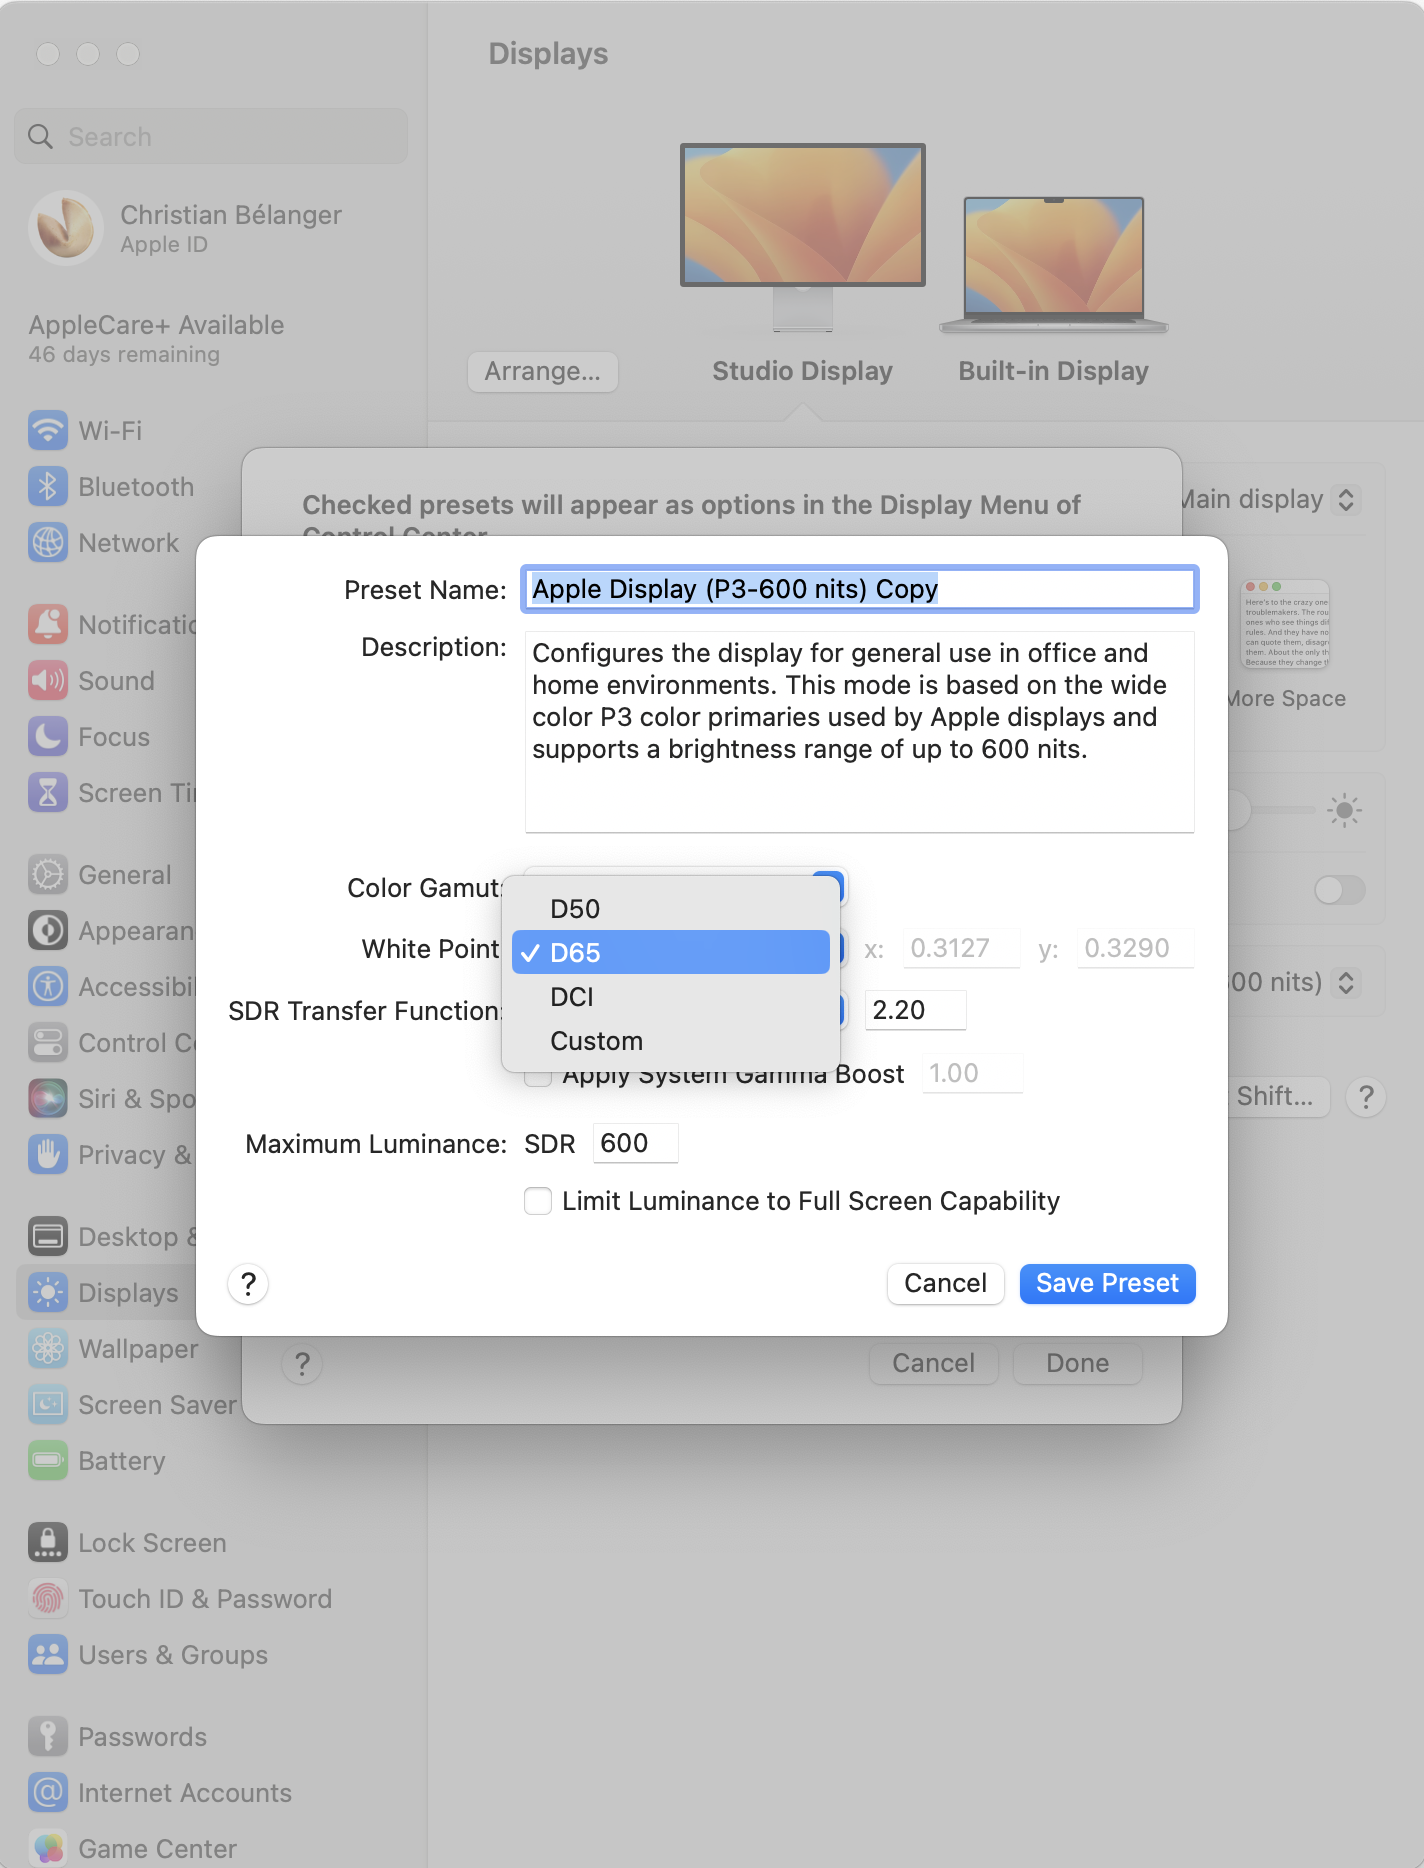Toggle Apply System Gamma Boost checkbox
Viewport: 1424px width, 1868px height.
click(538, 1078)
